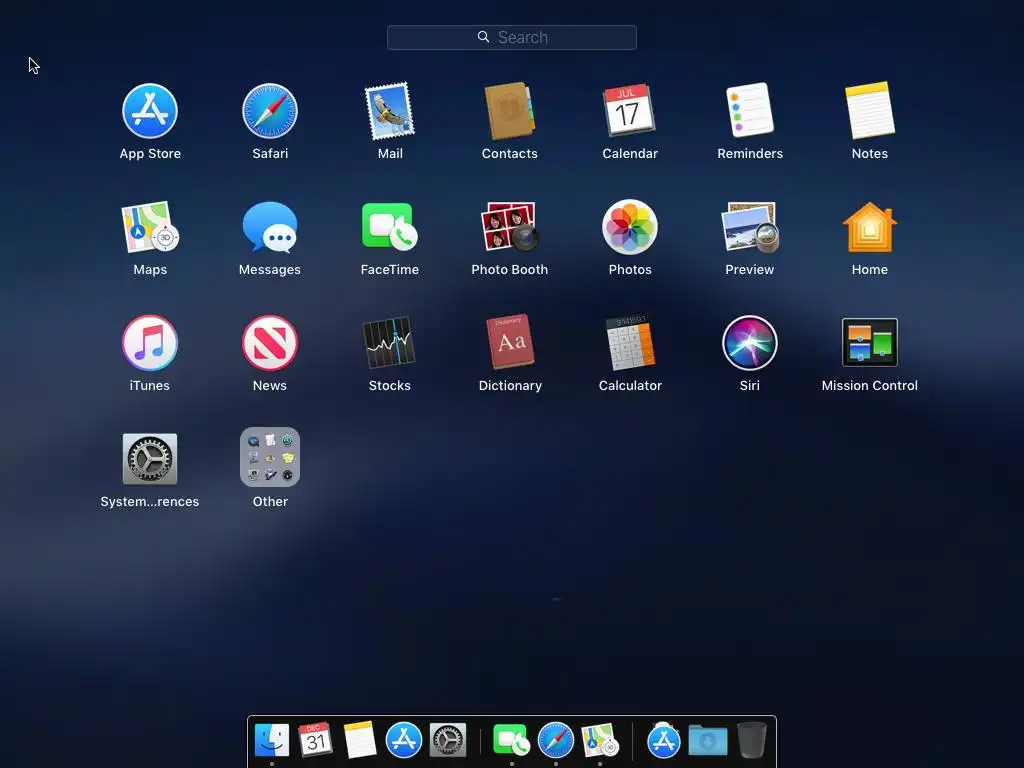This screenshot has width=1024, height=768.
Task: Launch the Photos app
Action: tap(630, 227)
